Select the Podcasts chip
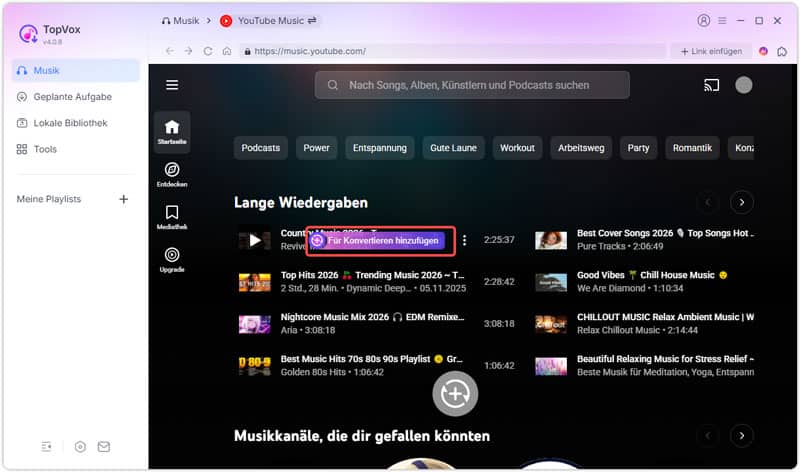 point(261,148)
